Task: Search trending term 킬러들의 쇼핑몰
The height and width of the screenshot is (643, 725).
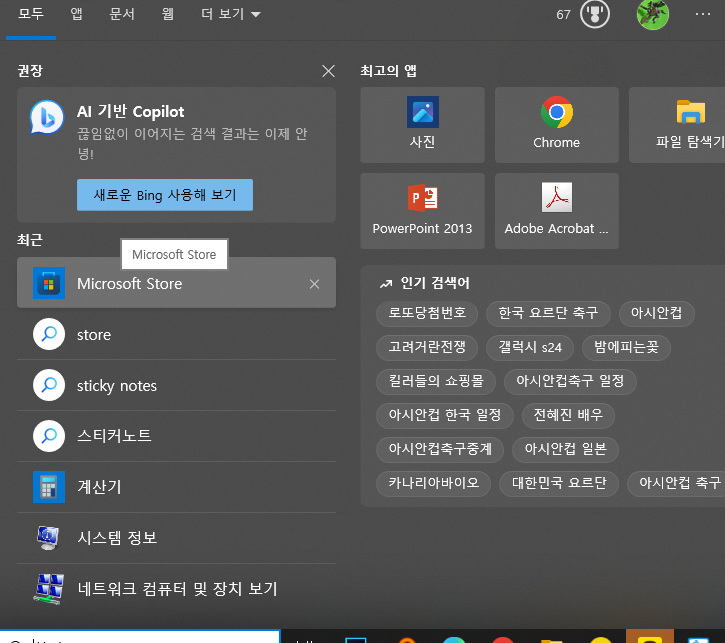Action: pos(436,381)
